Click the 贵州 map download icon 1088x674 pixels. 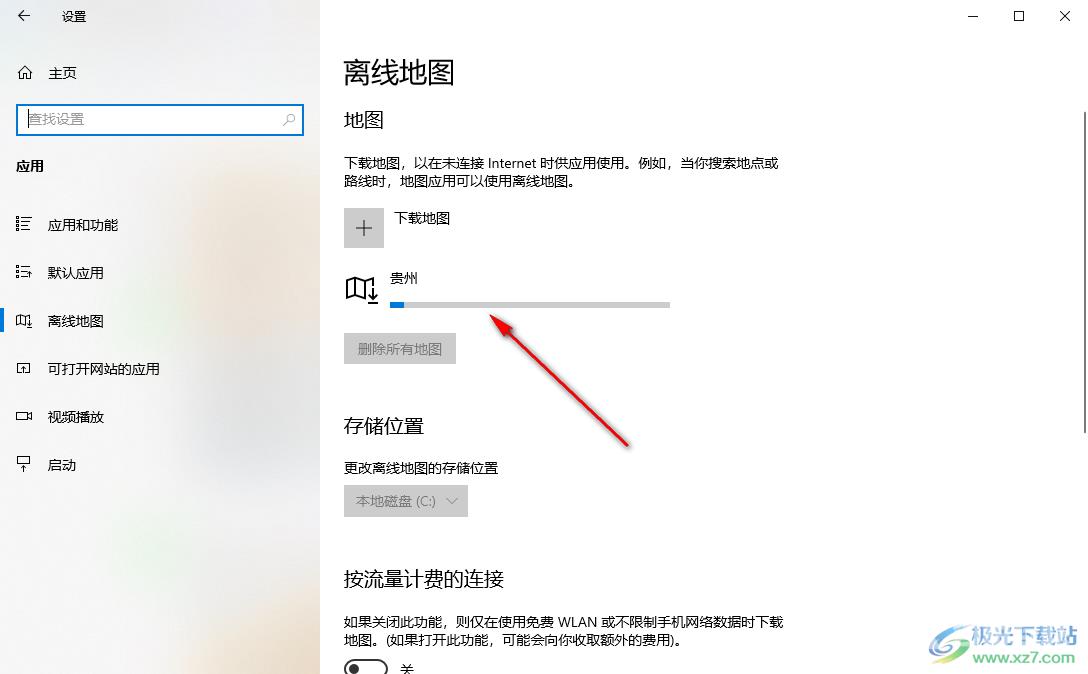362,290
